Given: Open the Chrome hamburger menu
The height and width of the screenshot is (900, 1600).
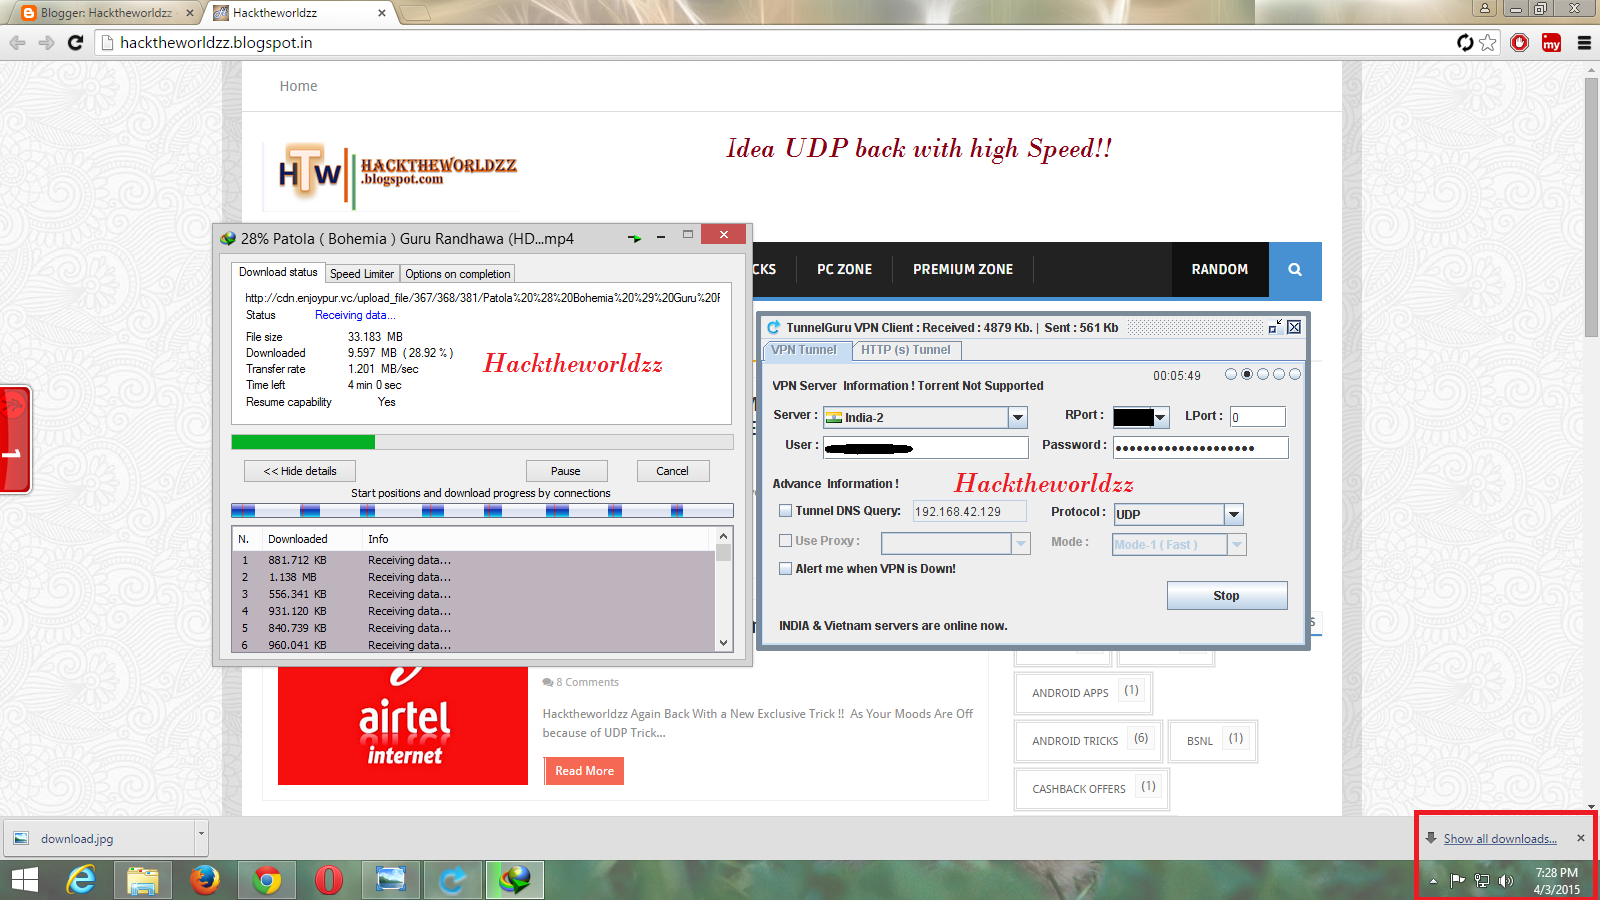Looking at the screenshot, I should tap(1584, 43).
